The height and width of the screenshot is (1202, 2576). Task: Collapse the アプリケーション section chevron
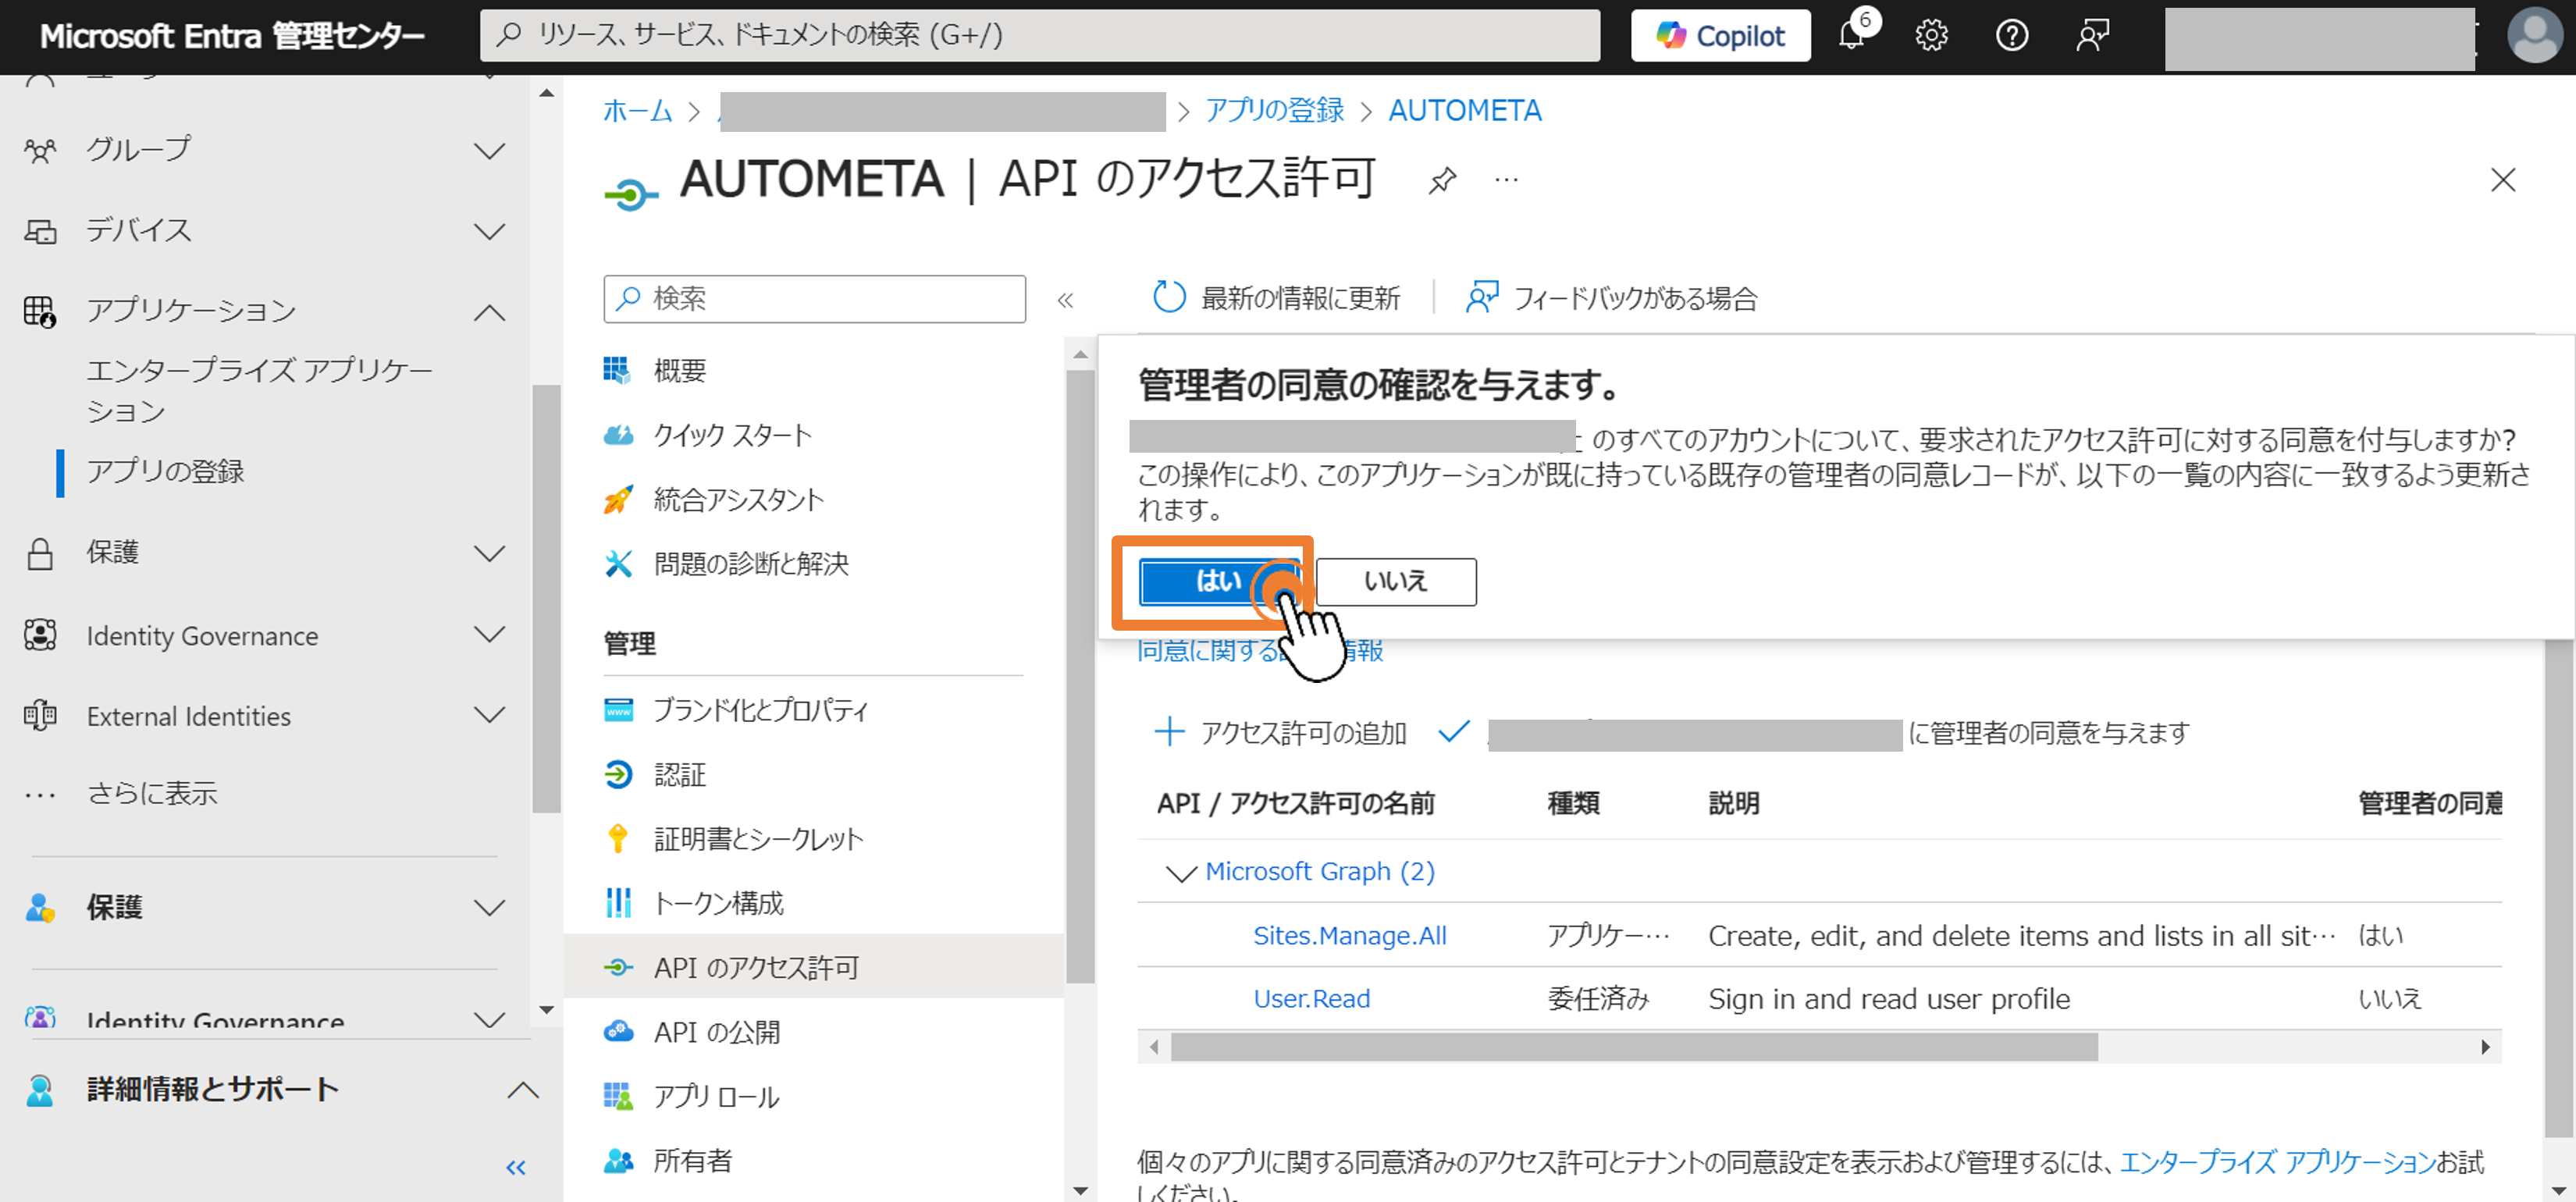tap(489, 312)
